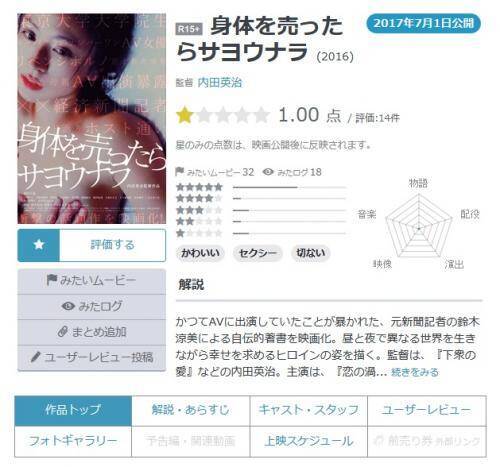The image size is (500, 467).
Task: Click the かわいい tag button
Action: tap(200, 253)
